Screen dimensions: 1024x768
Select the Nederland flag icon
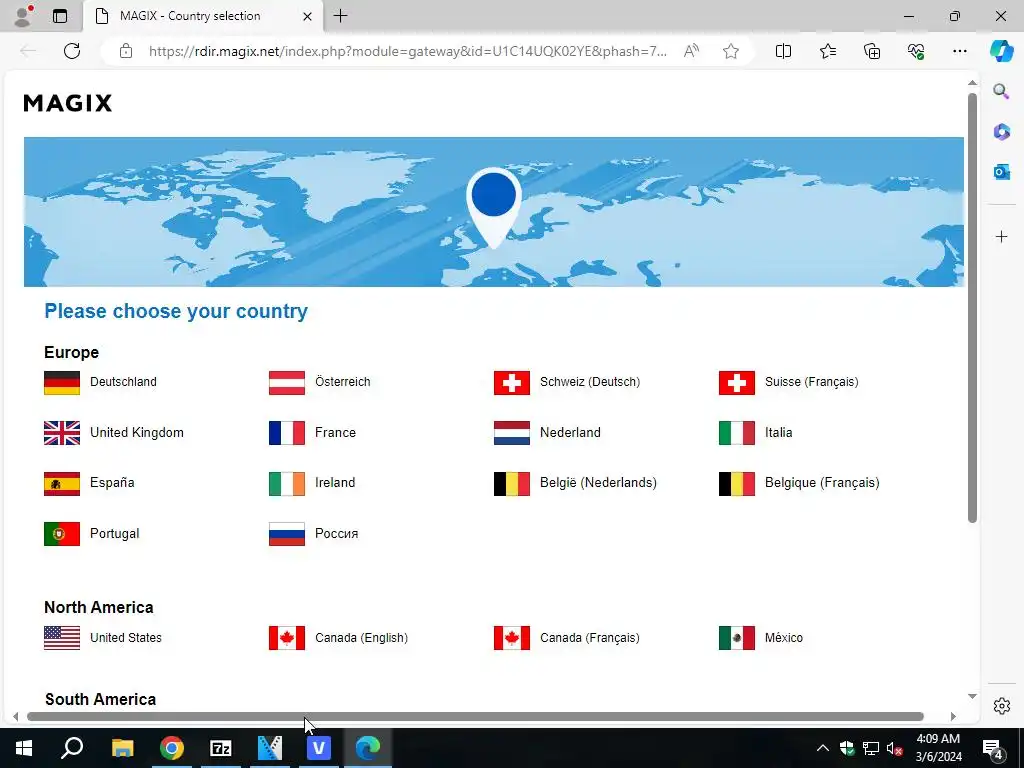tap(512, 433)
